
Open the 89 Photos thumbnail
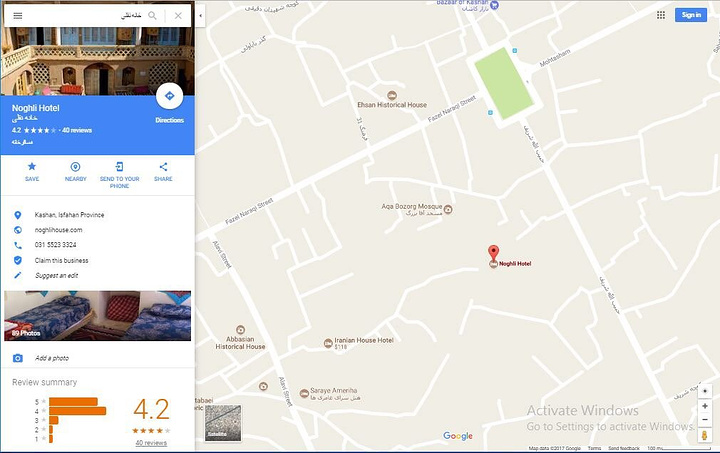click(x=97, y=316)
